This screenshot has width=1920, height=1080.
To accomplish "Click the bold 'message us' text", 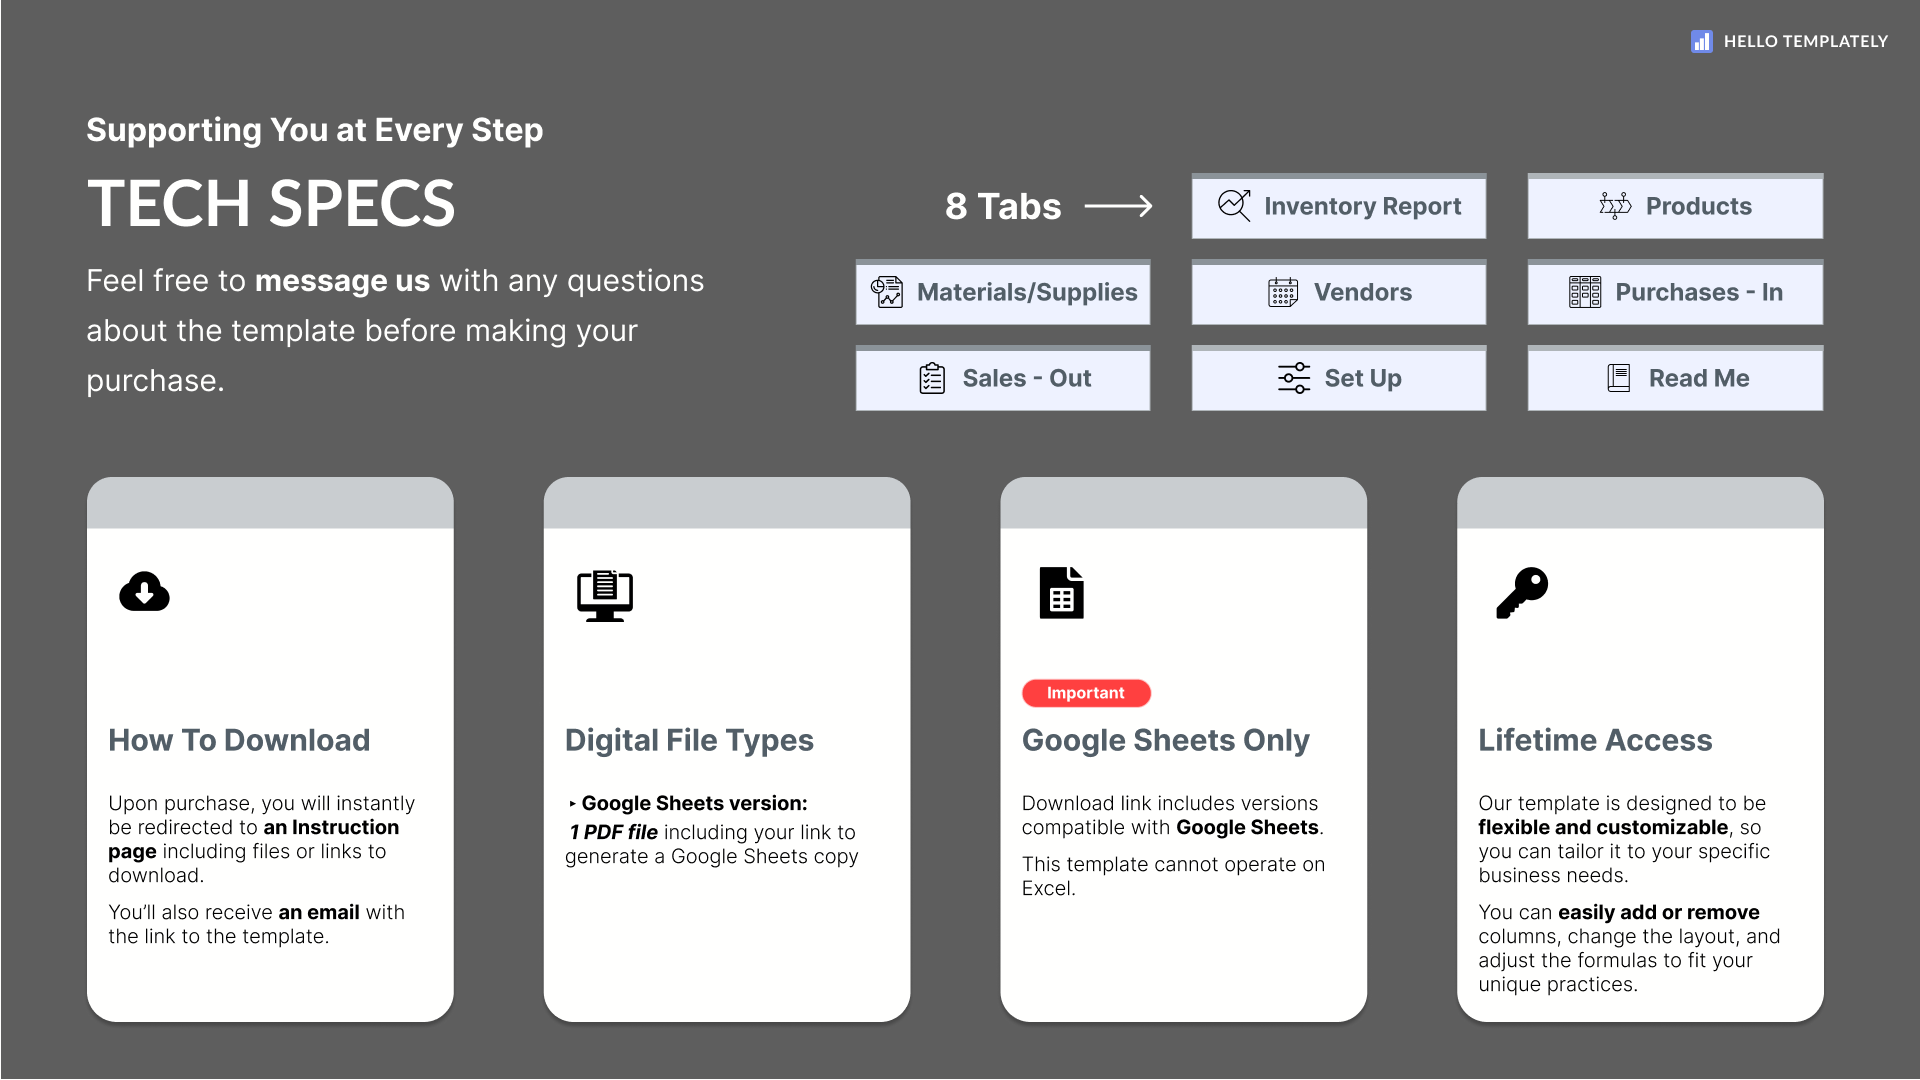I will point(342,281).
